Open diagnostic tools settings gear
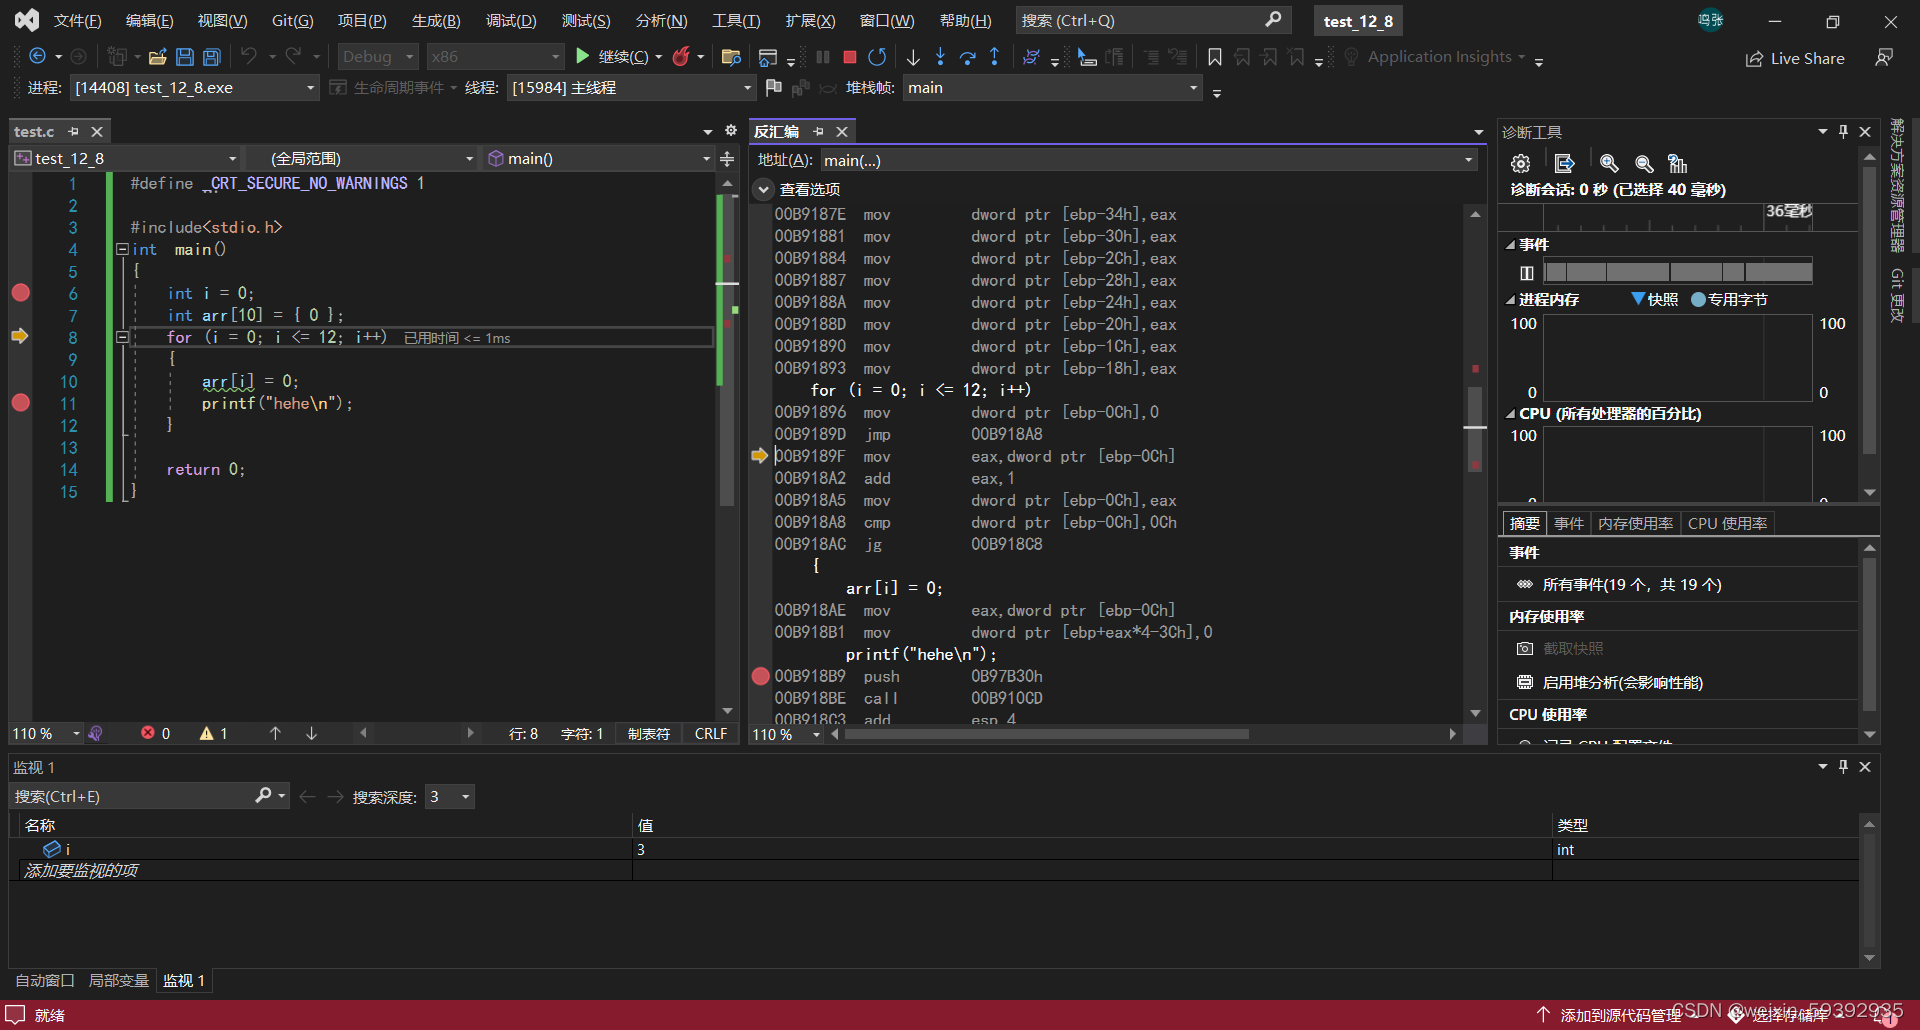Image resolution: width=1920 pixels, height=1030 pixels. pos(1521,163)
